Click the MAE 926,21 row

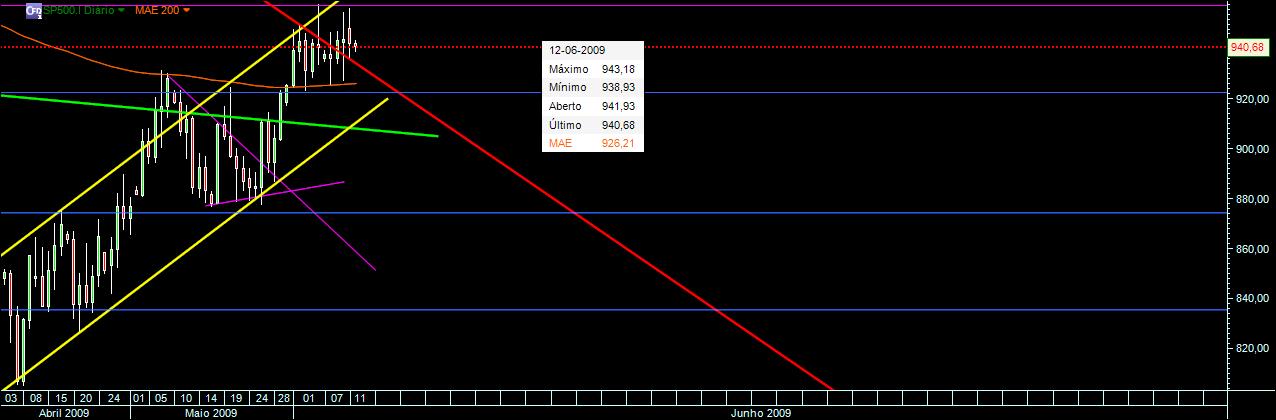tap(592, 143)
